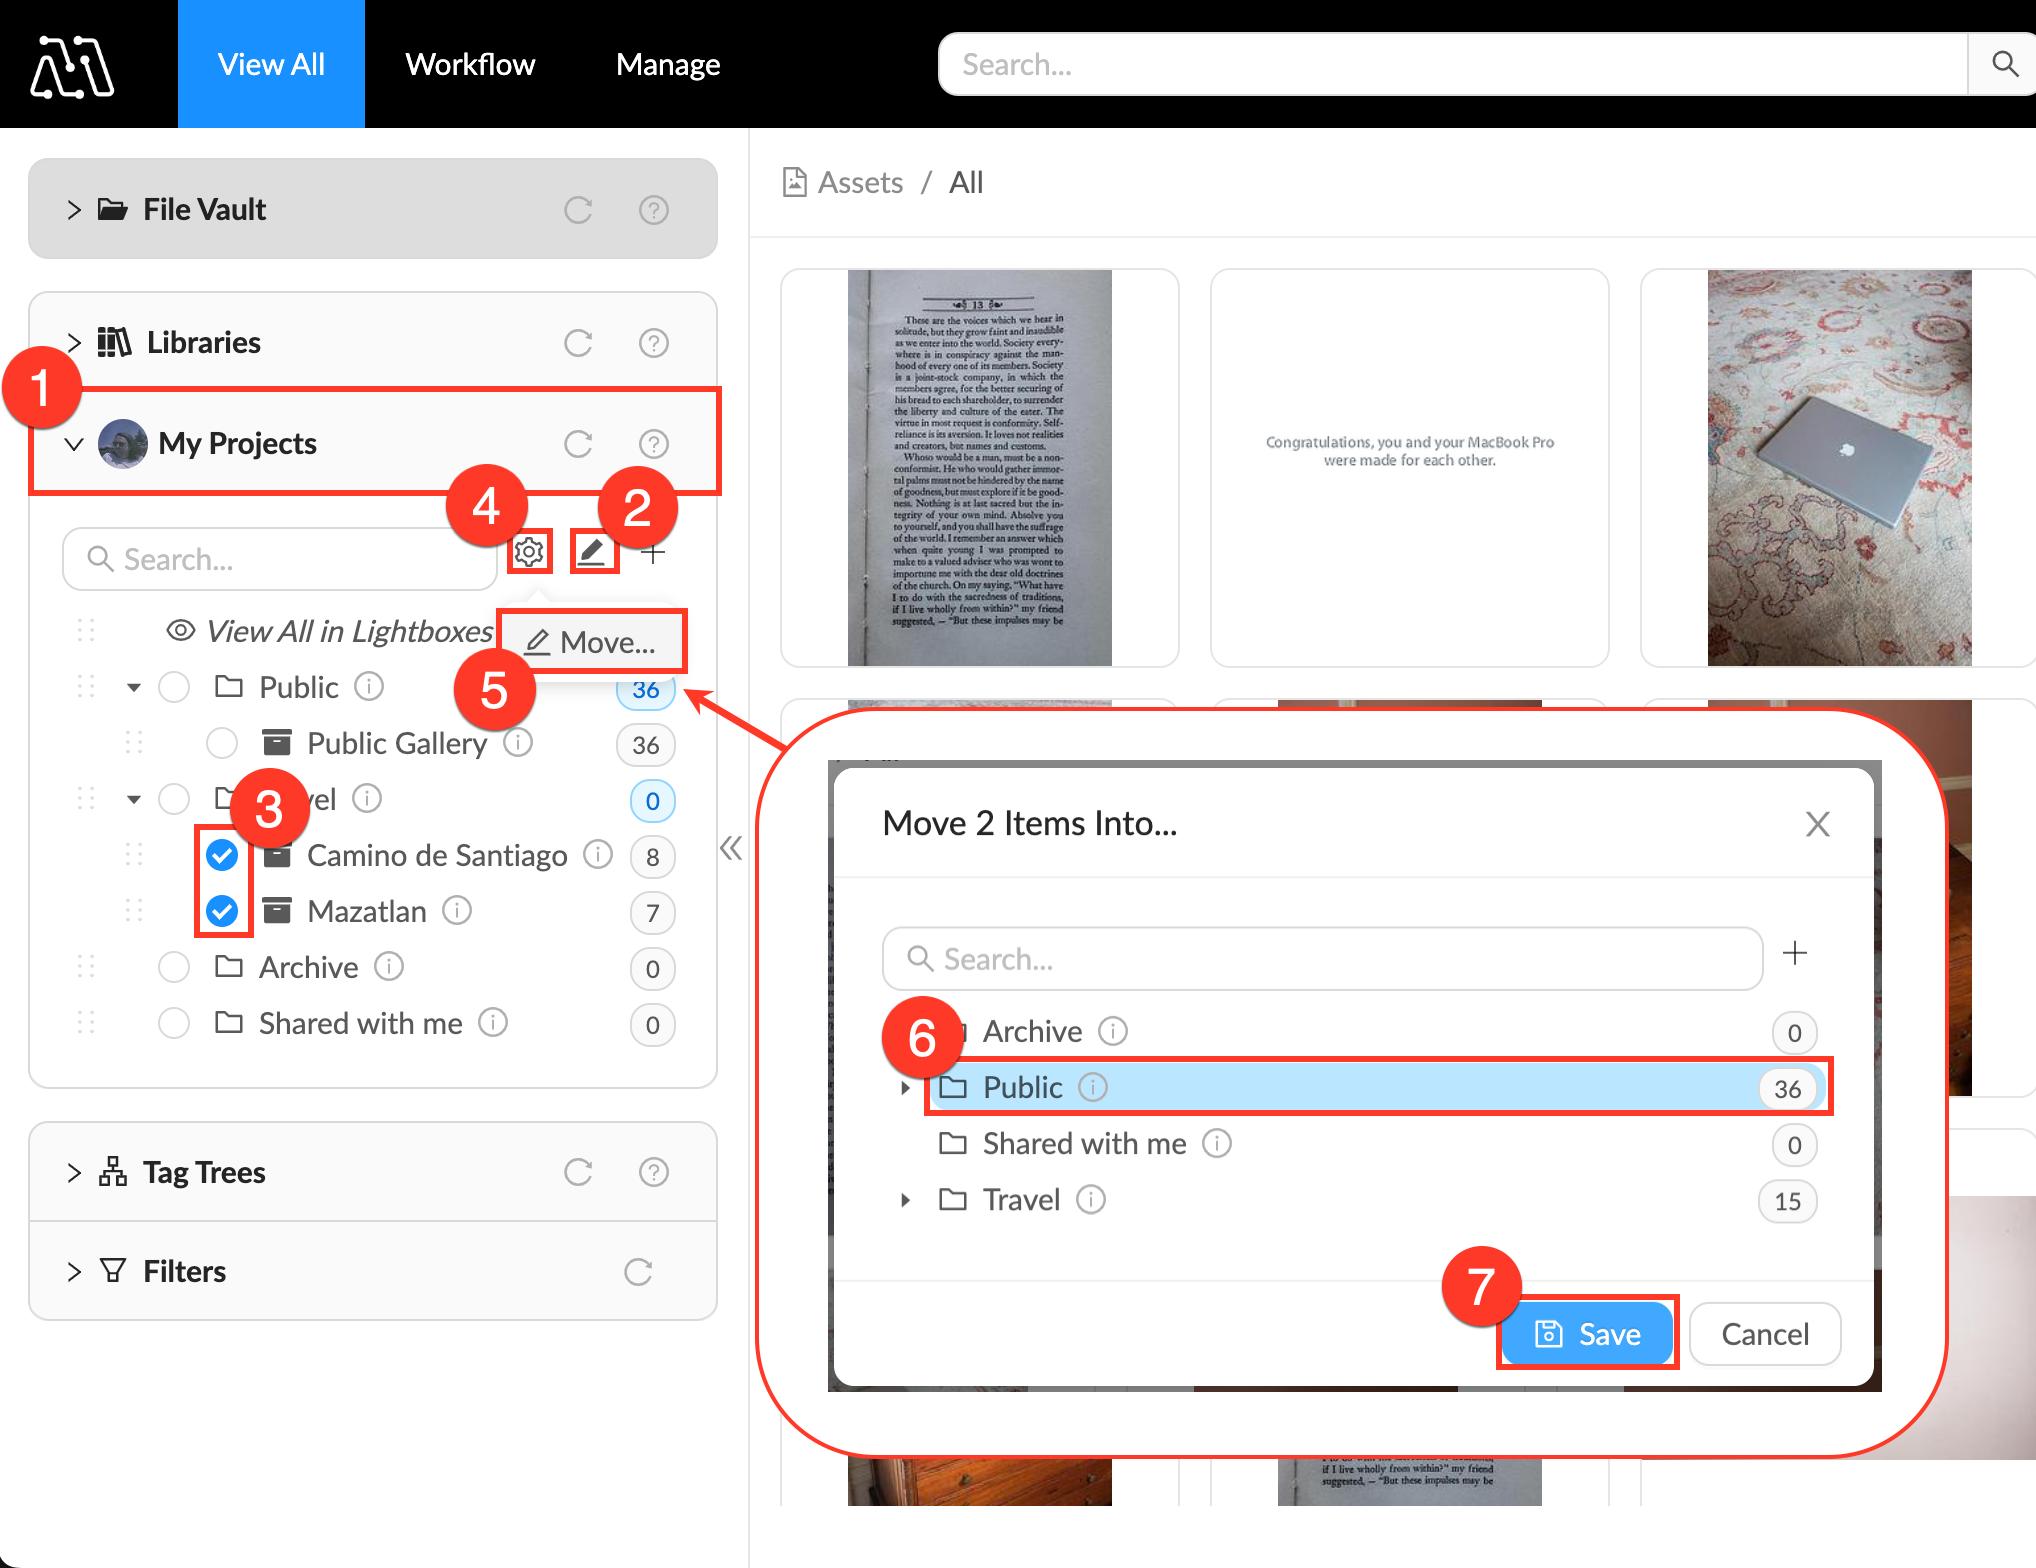
Task: Open help for the File Vault panel
Action: coord(653,210)
